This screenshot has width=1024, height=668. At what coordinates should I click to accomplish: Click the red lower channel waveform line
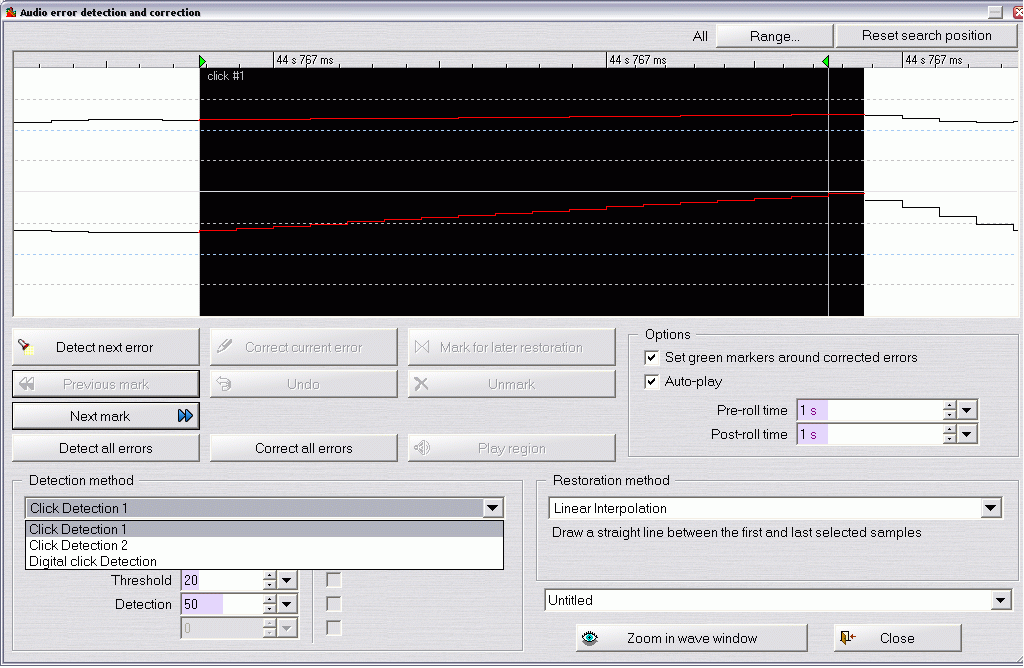[x=532, y=212]
